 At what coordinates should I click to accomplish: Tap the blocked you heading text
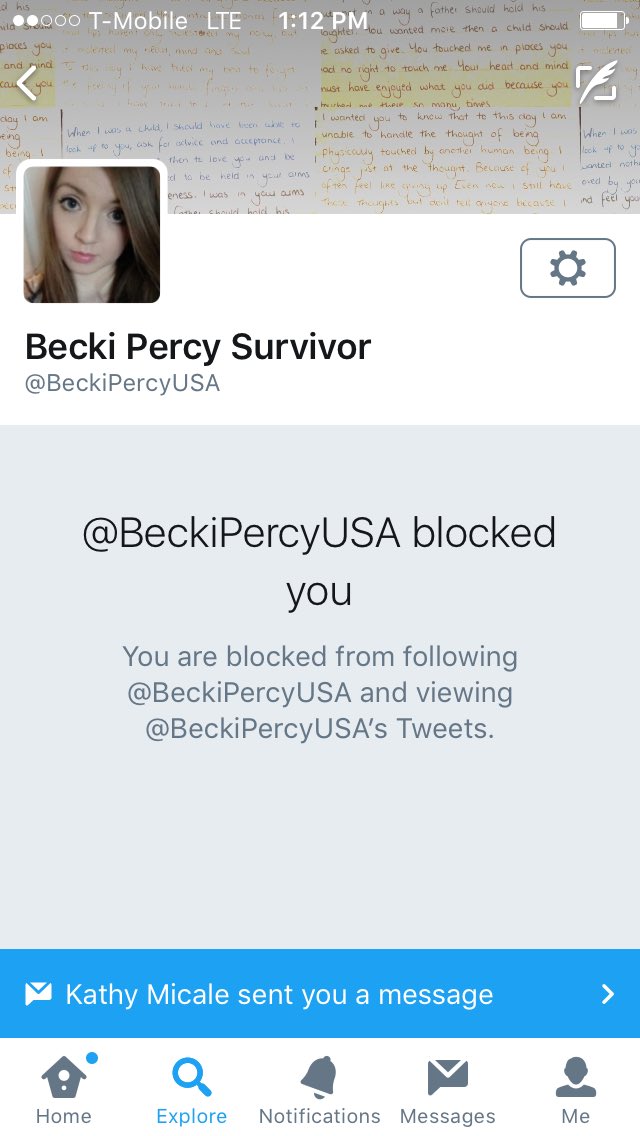(x=319, y=562)
